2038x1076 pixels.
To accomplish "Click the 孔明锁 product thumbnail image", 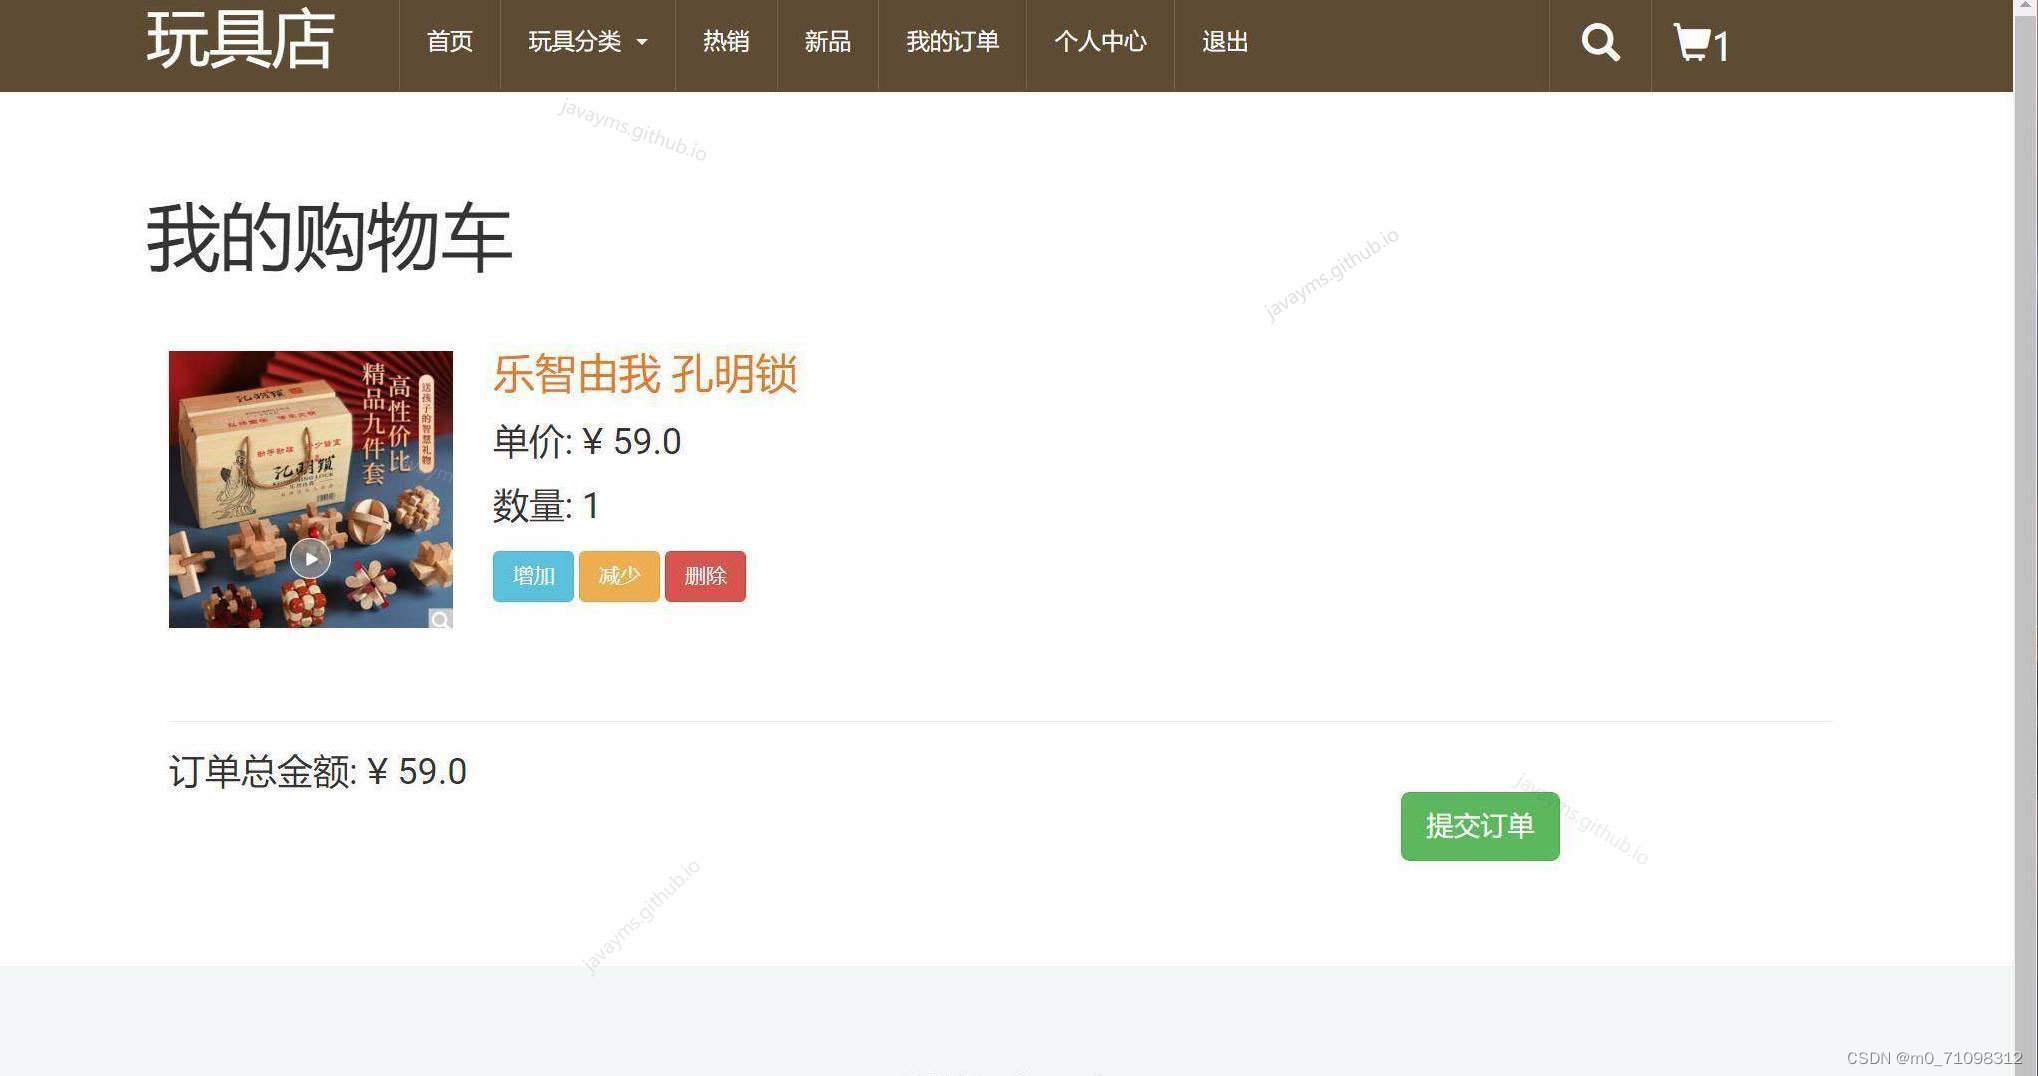I will pos(311,489).
